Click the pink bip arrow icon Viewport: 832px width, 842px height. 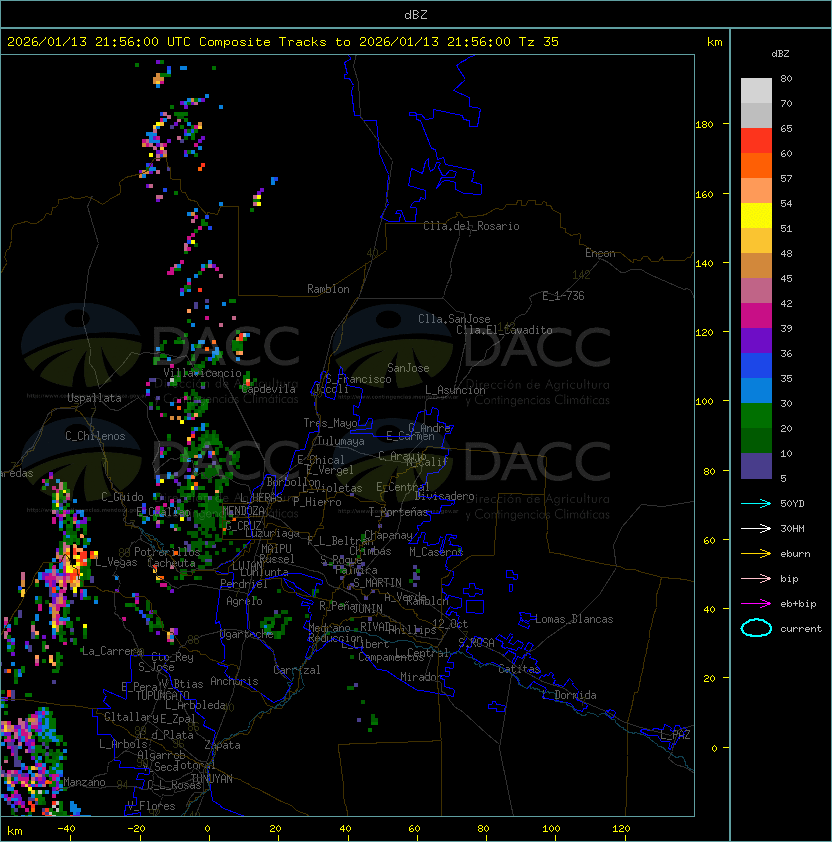click(756, 578)
